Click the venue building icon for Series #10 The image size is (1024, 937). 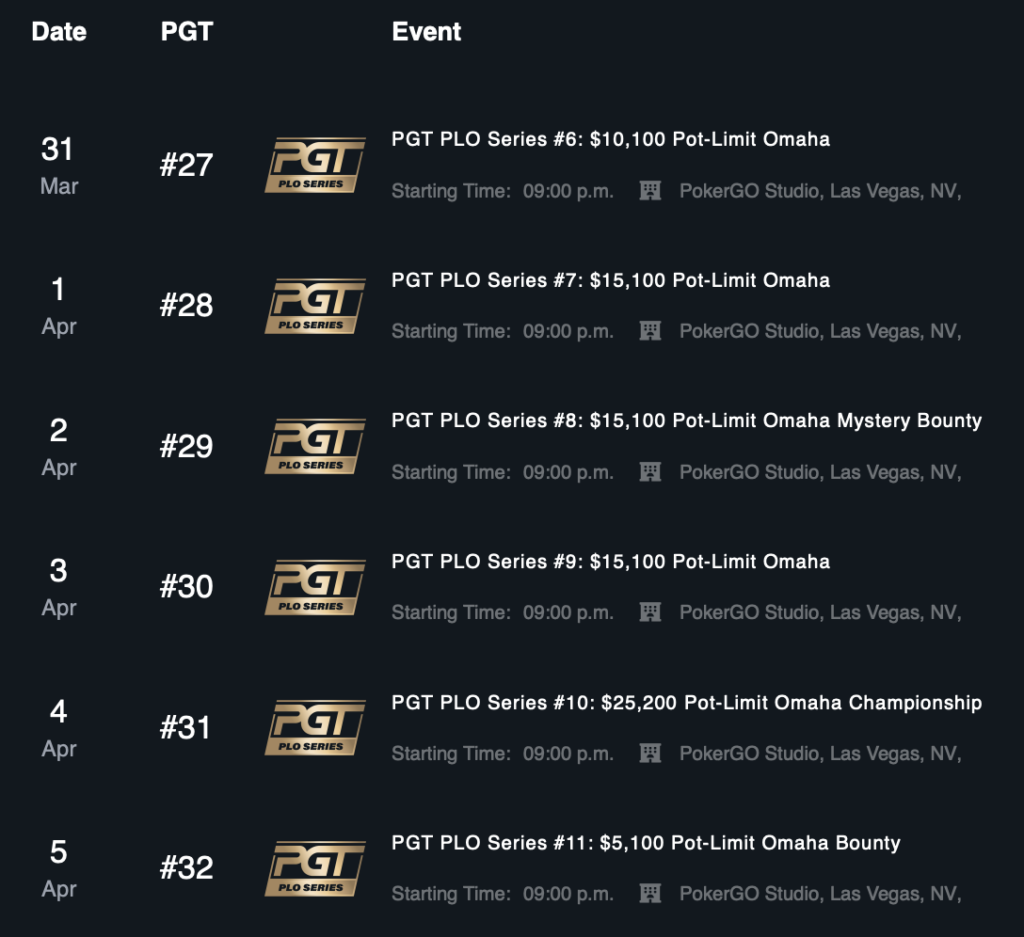650,753
